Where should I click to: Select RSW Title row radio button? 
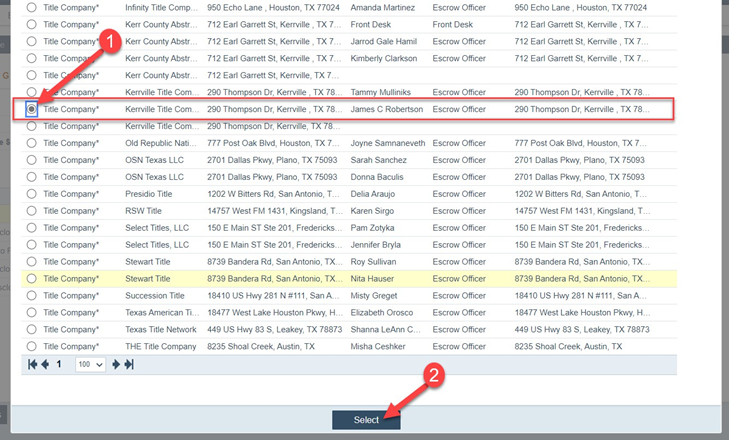[x=32, y=210]
